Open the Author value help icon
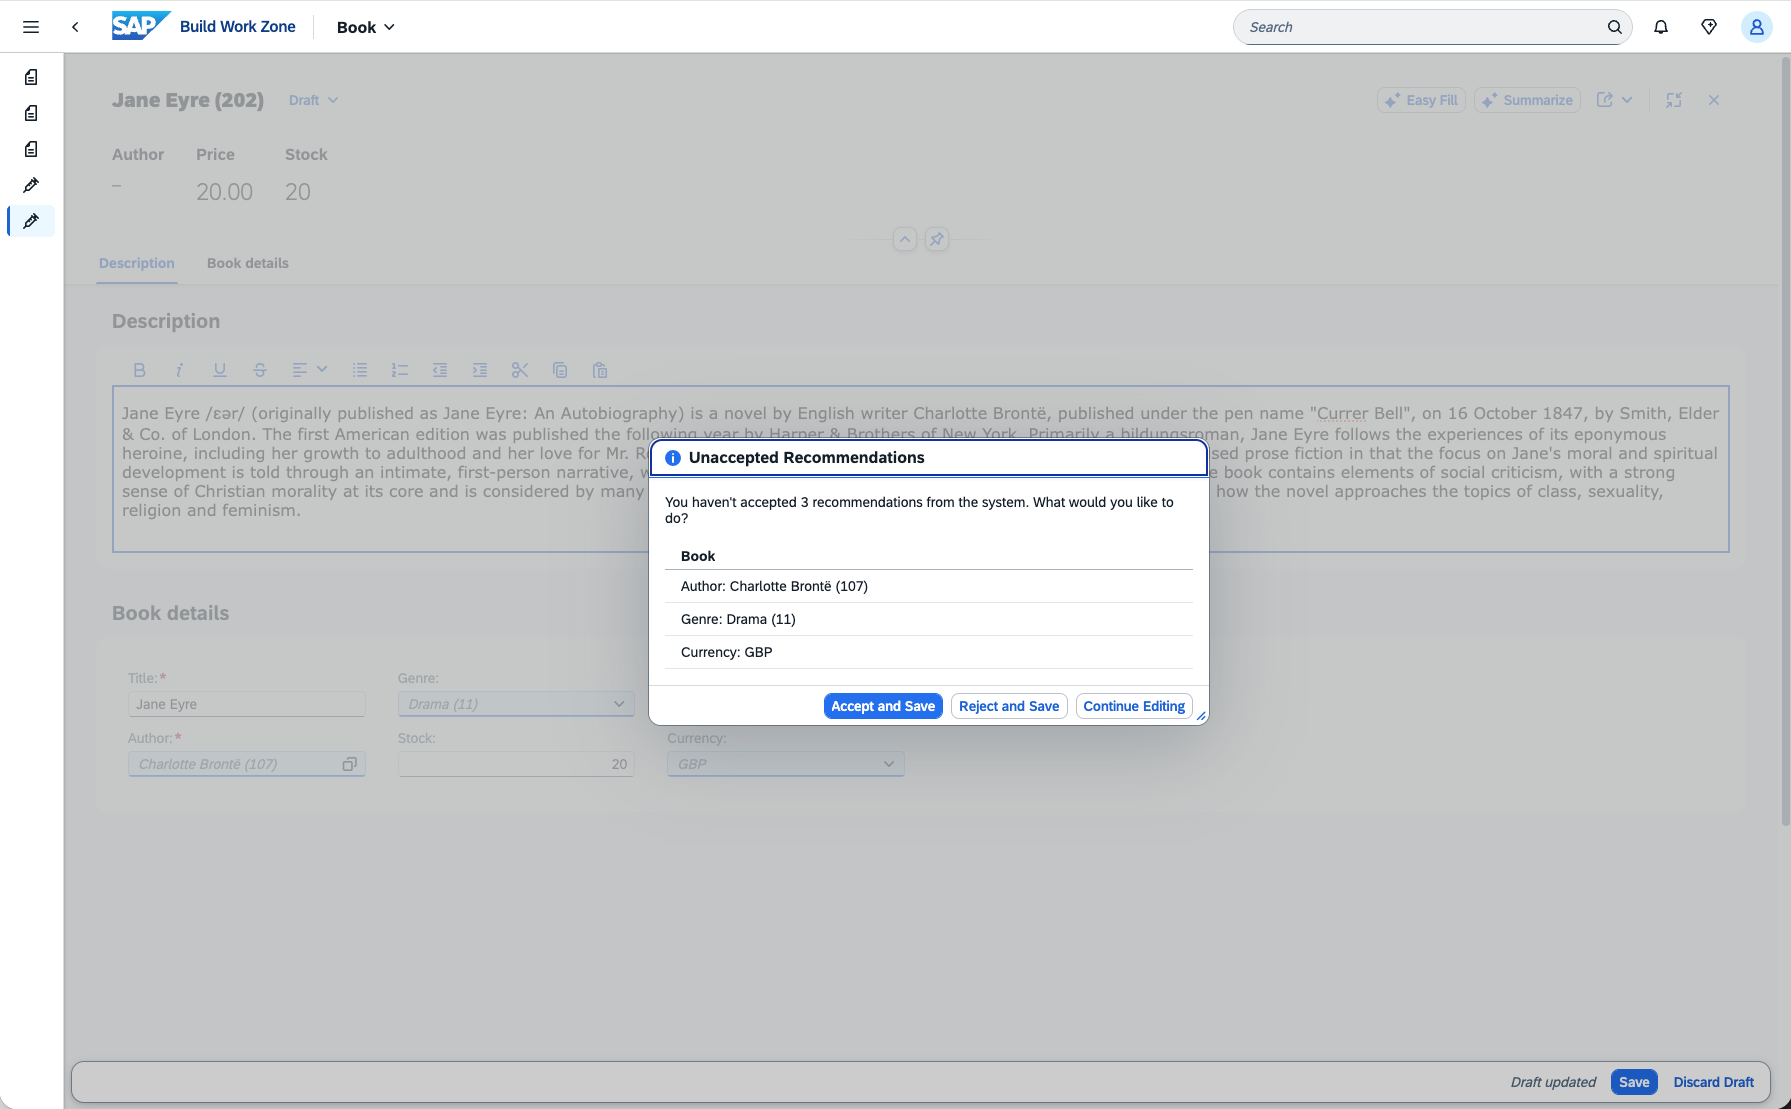The height and width of the screenshot is (1109, 1791). coord(349,764)
